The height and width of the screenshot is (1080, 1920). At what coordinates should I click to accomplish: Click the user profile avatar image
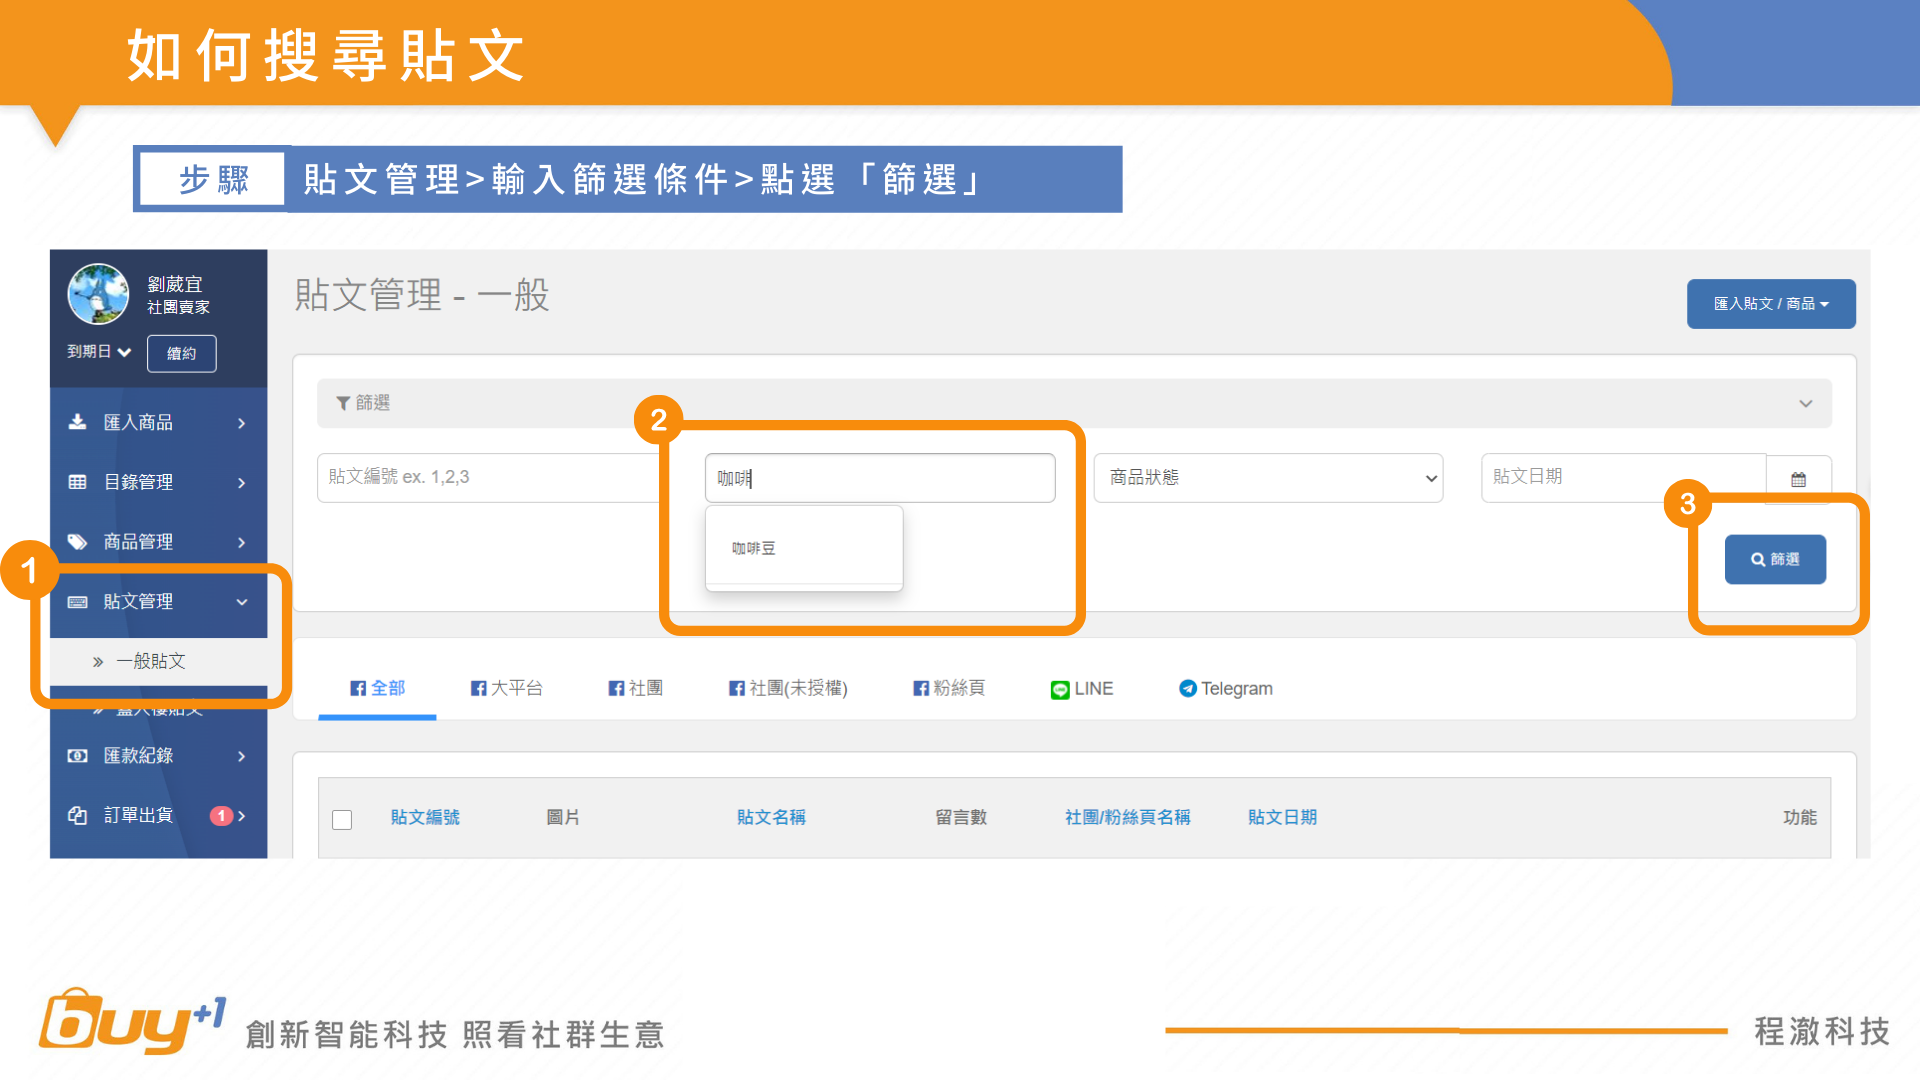coord(98,294)
